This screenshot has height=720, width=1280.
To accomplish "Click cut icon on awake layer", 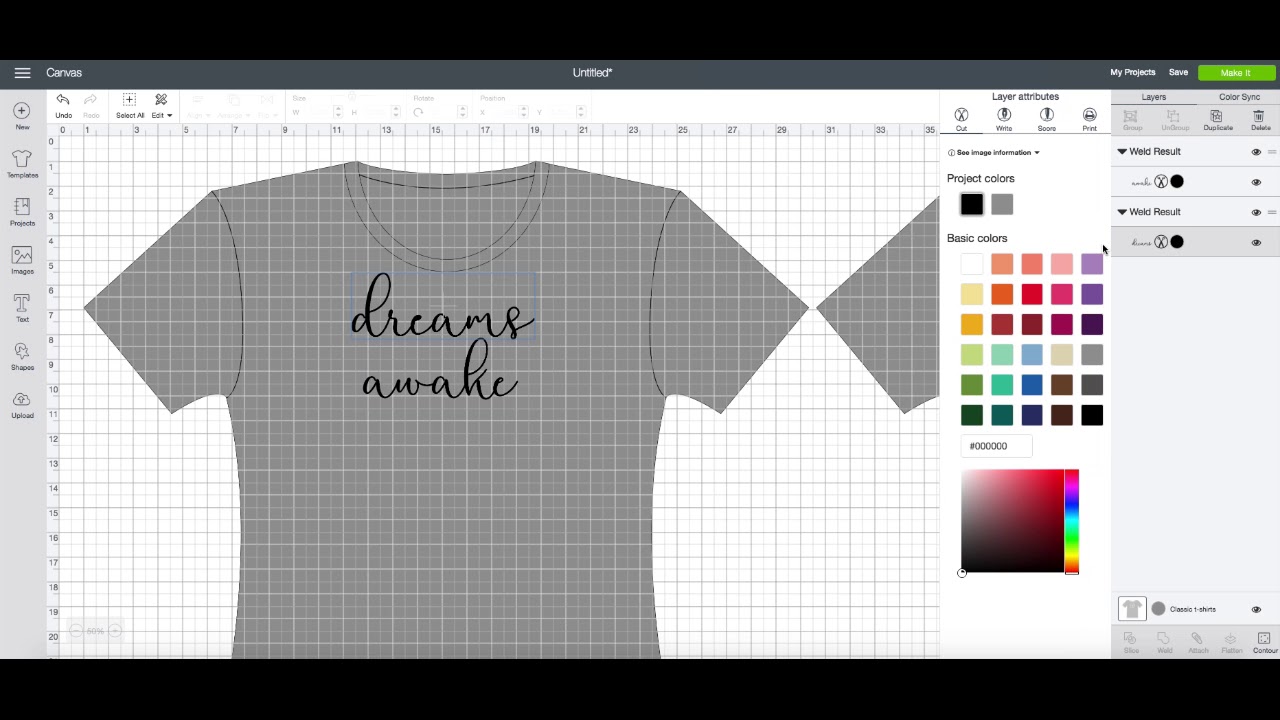I will (1160, 182).
